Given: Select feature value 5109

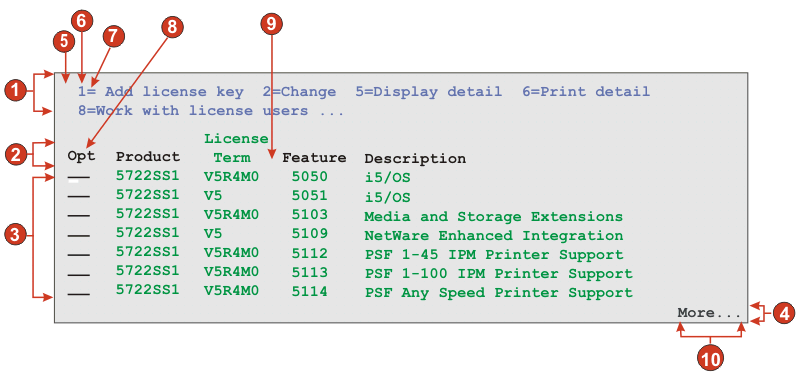Looking at the screenshot, I should 310,234.
